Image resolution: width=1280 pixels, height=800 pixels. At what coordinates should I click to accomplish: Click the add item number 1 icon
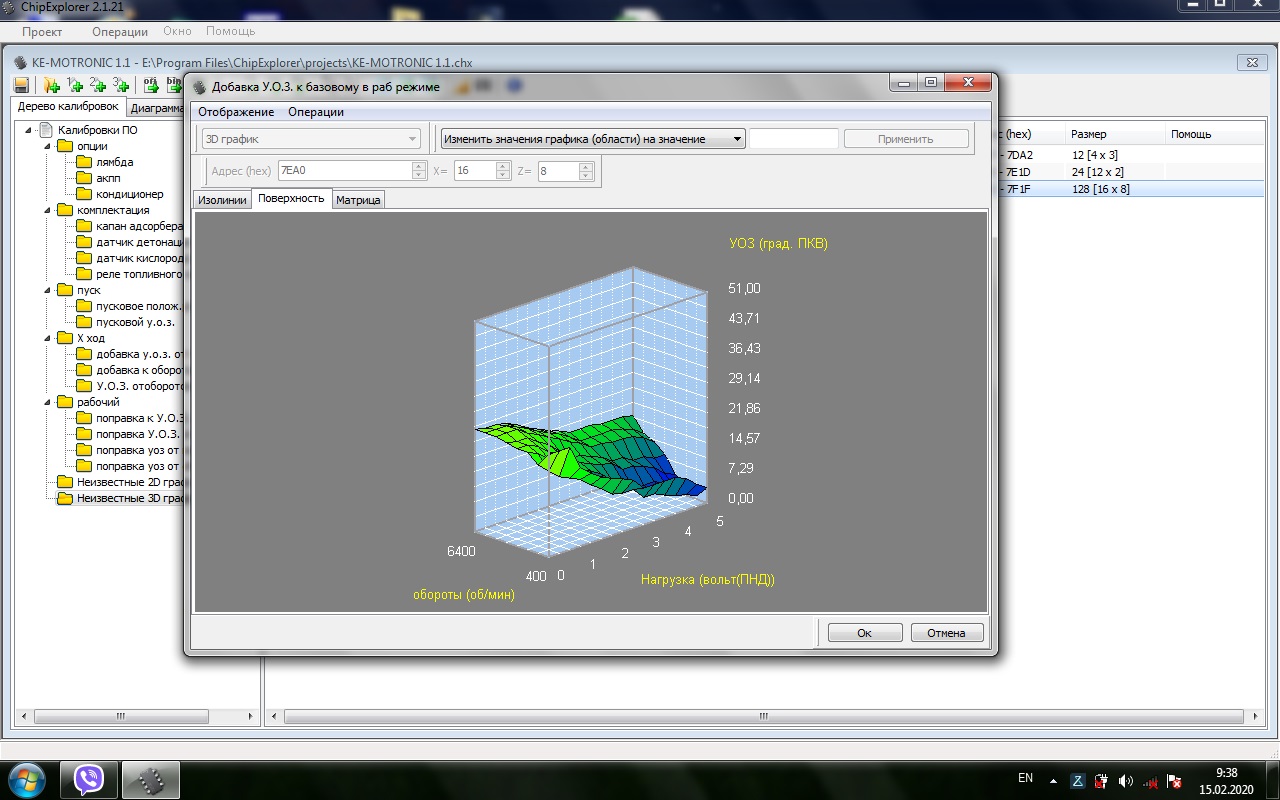pyautogui.click(x=75, y=85)
